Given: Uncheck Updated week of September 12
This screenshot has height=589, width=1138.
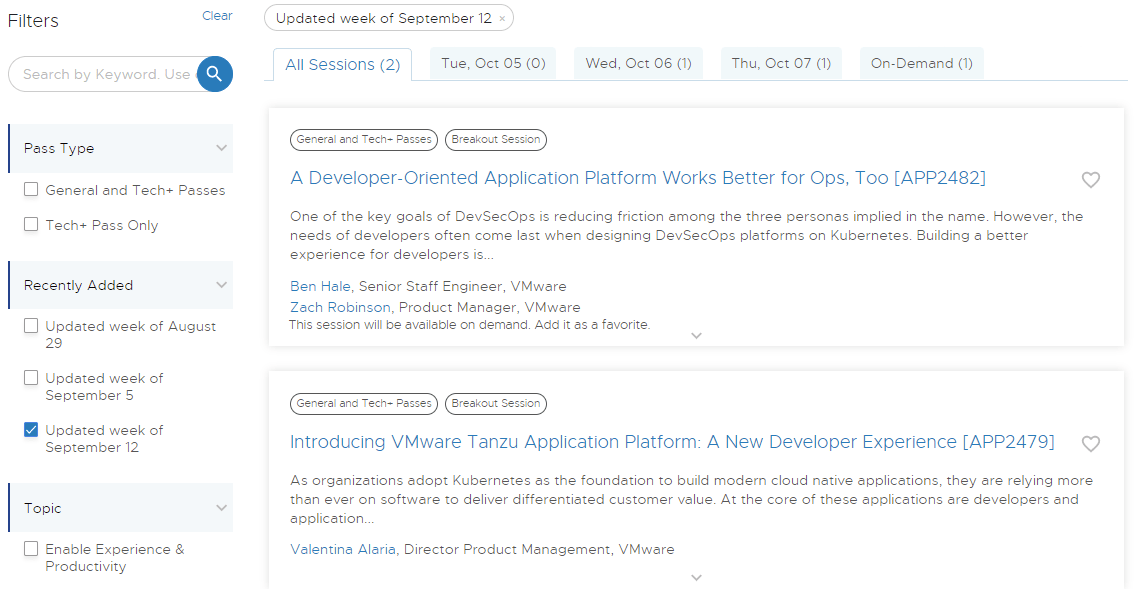Looking at the screenshot, I should 32,430.
